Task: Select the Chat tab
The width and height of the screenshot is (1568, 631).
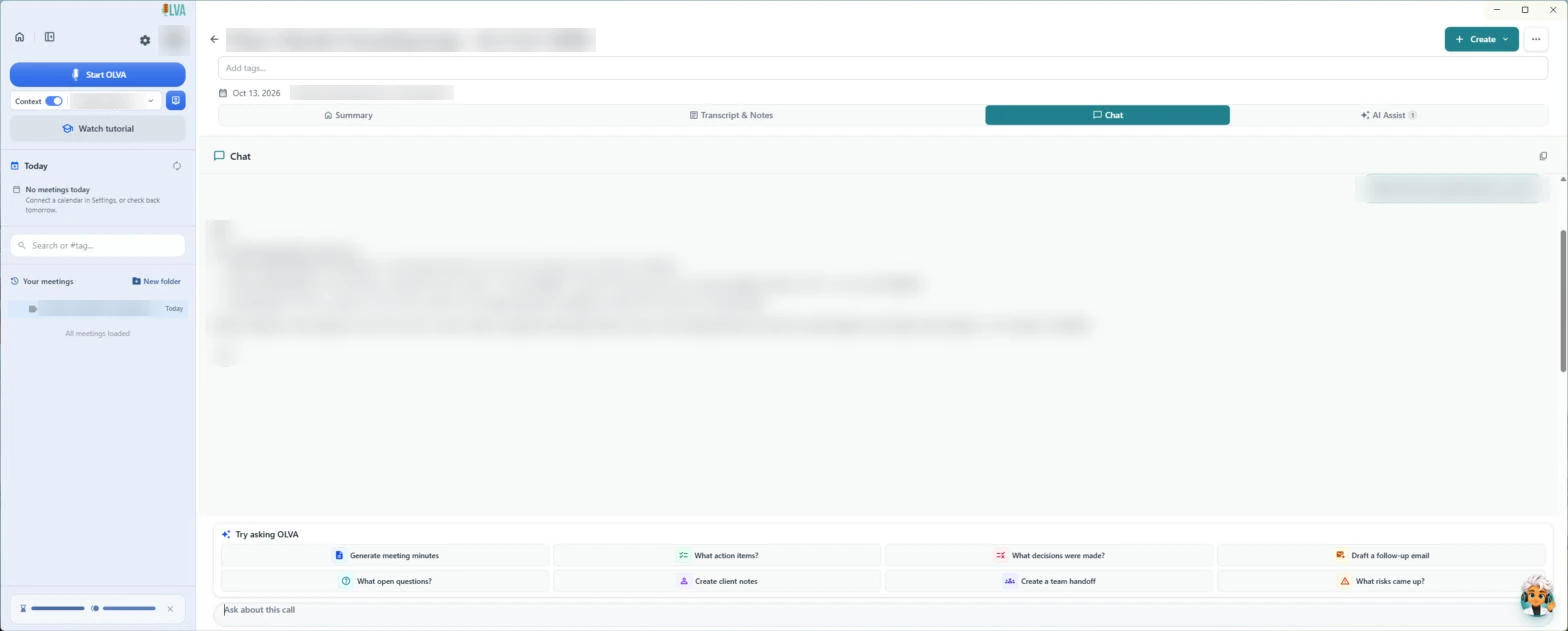Action: (x=1107, y=115)
